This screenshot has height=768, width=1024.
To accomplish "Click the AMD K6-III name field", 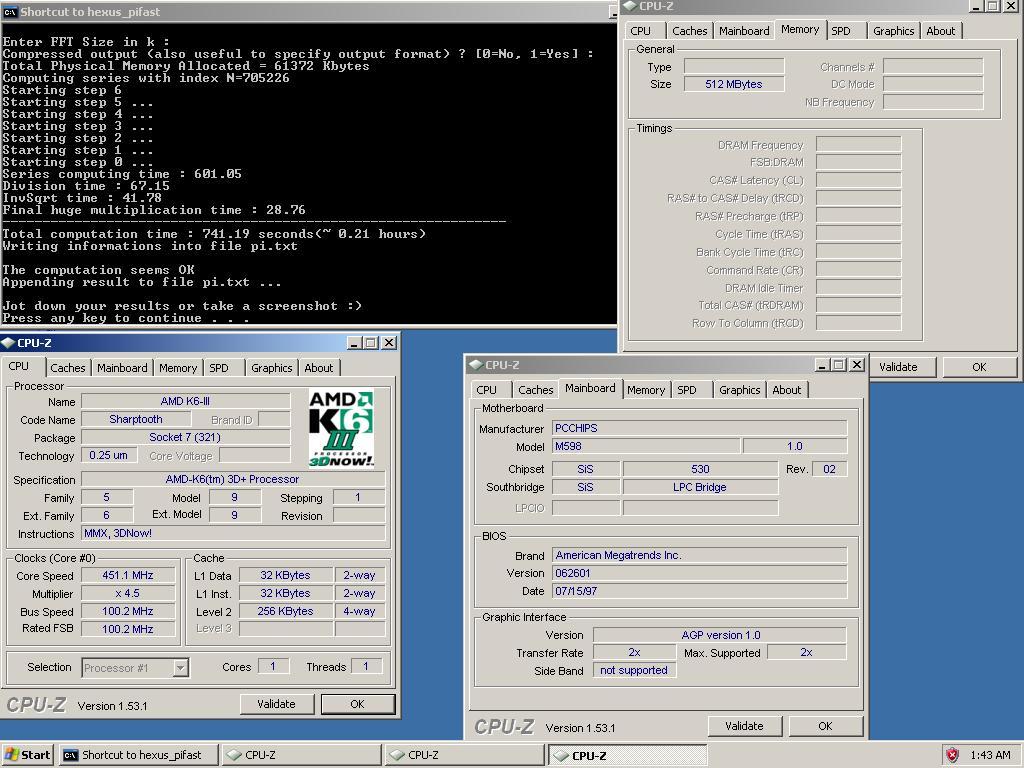I will [x=185, y=401].
